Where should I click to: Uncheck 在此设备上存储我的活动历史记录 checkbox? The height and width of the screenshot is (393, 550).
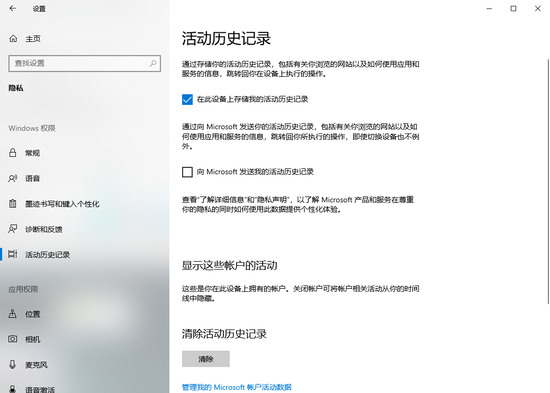tap(187, 99)
